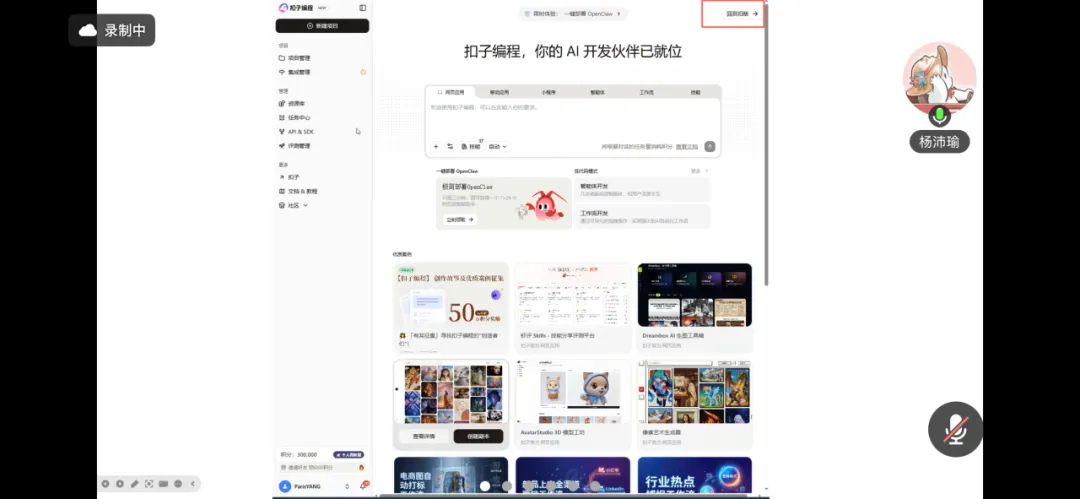Screen dimensions: 1080x499
Task: Open API & SDK in sidebar
Action: click(x=296, y=132)
